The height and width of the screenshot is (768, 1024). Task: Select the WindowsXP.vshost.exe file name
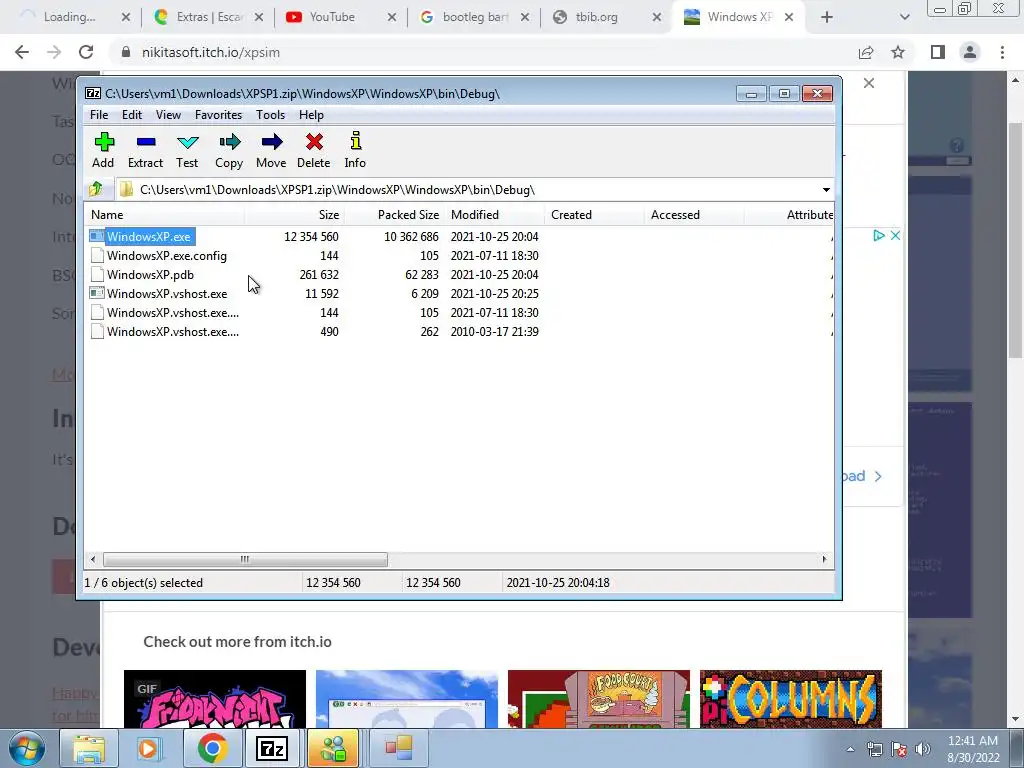[x=167, y=293]
